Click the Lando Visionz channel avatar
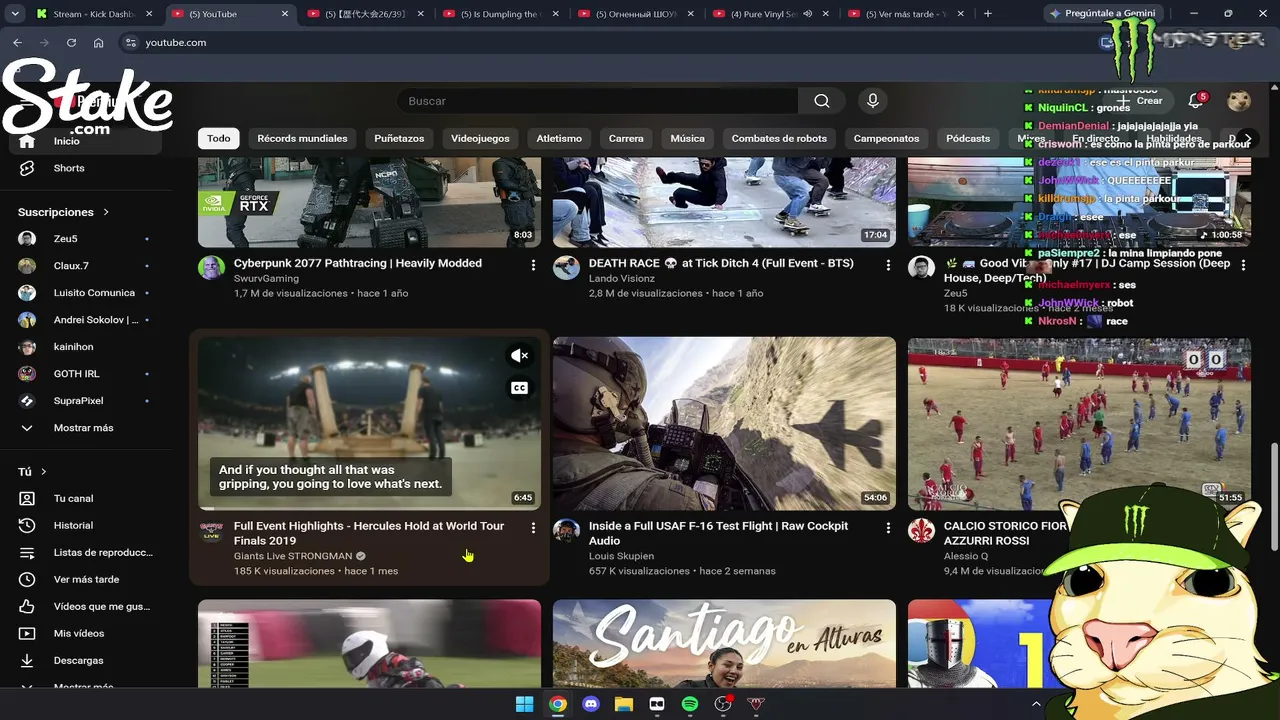 point(566,268)
